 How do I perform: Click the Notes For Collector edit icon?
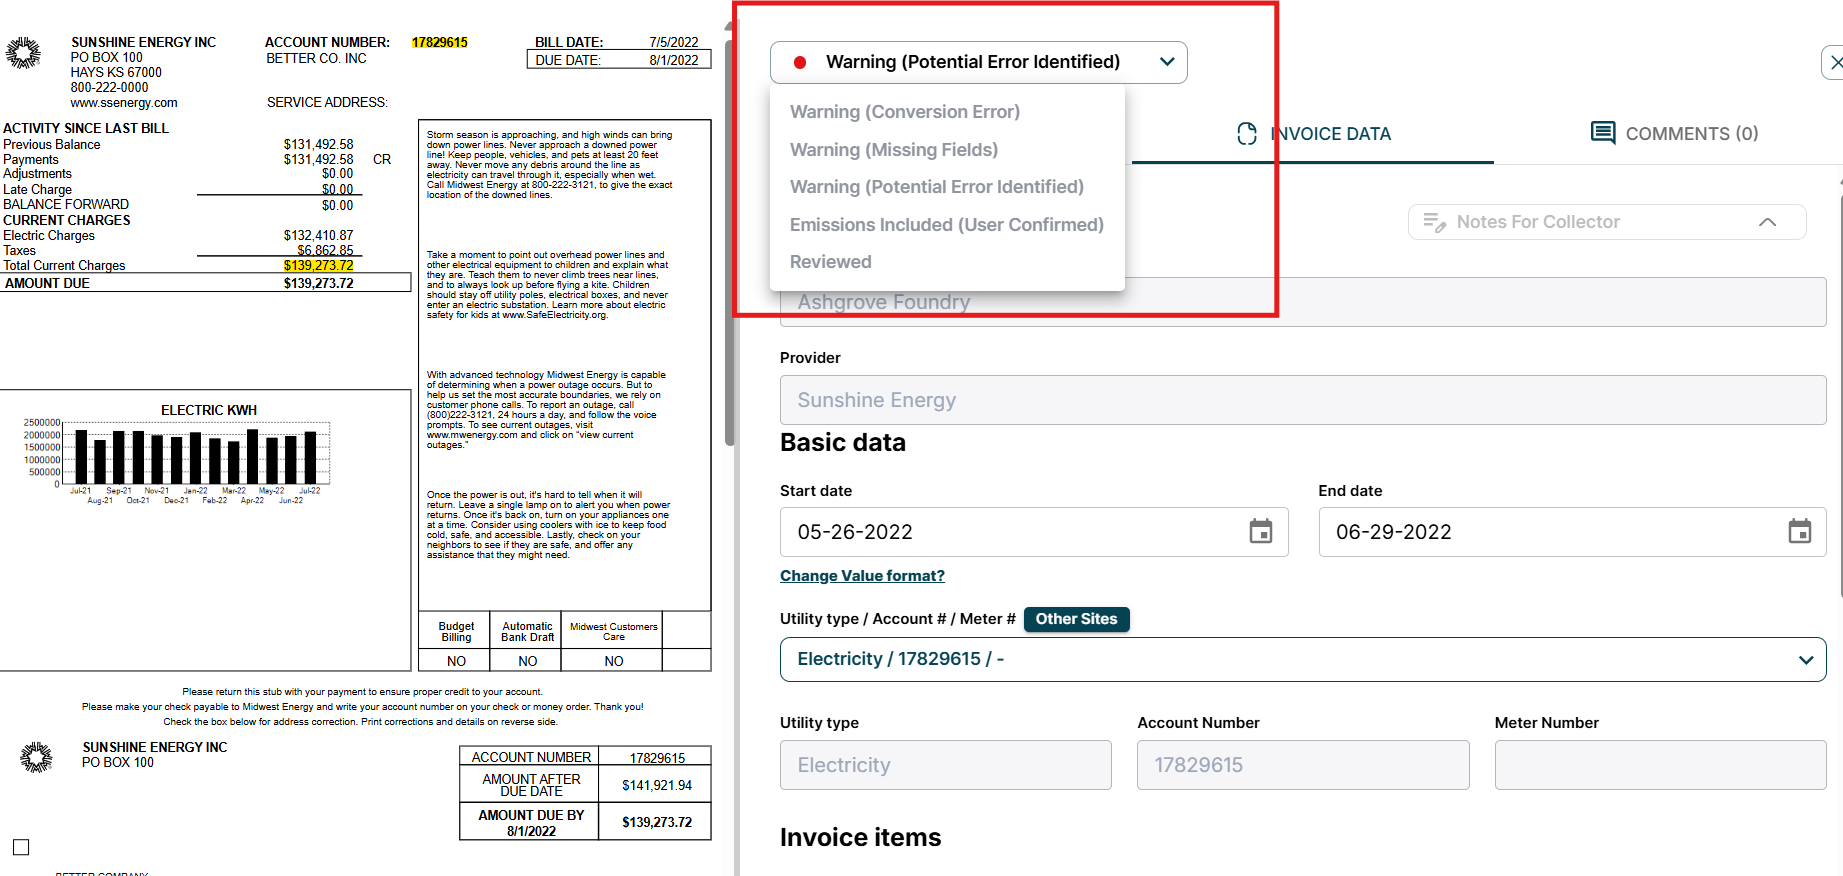[1434, 222]
